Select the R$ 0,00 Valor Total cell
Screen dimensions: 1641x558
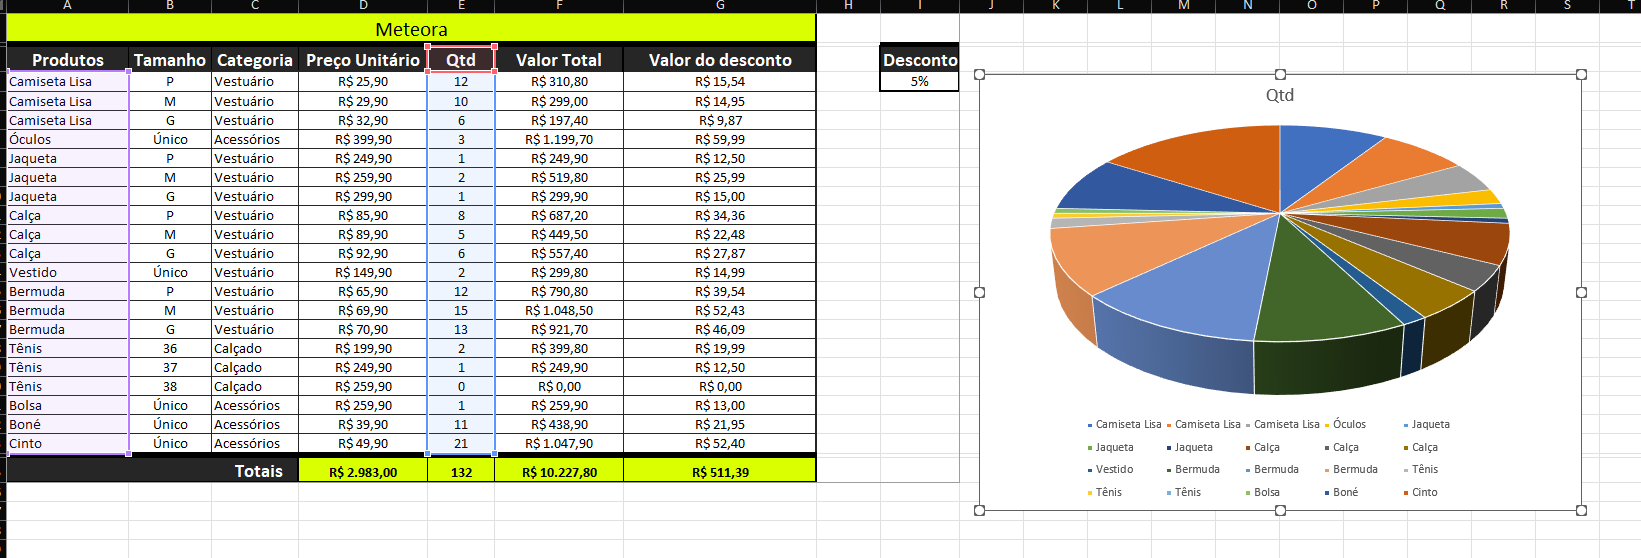tap(559, 386)
